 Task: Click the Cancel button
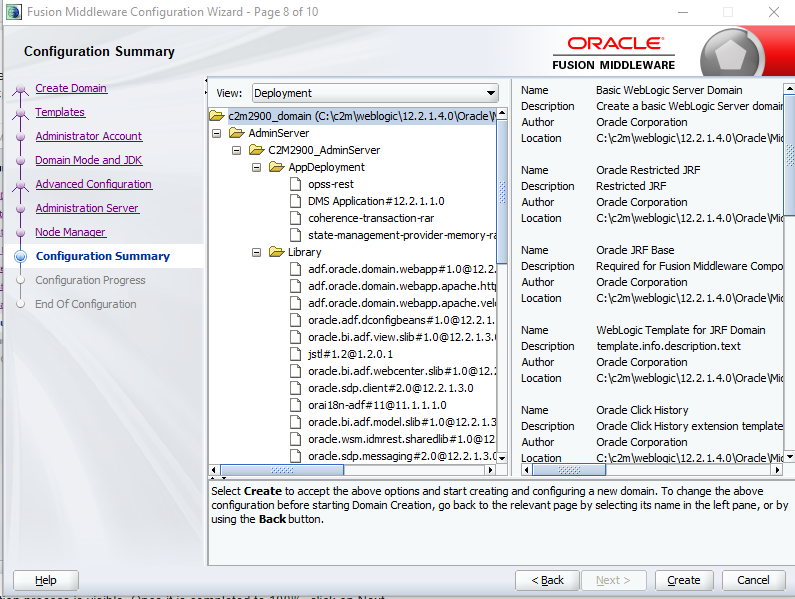[x=753, y=580]
